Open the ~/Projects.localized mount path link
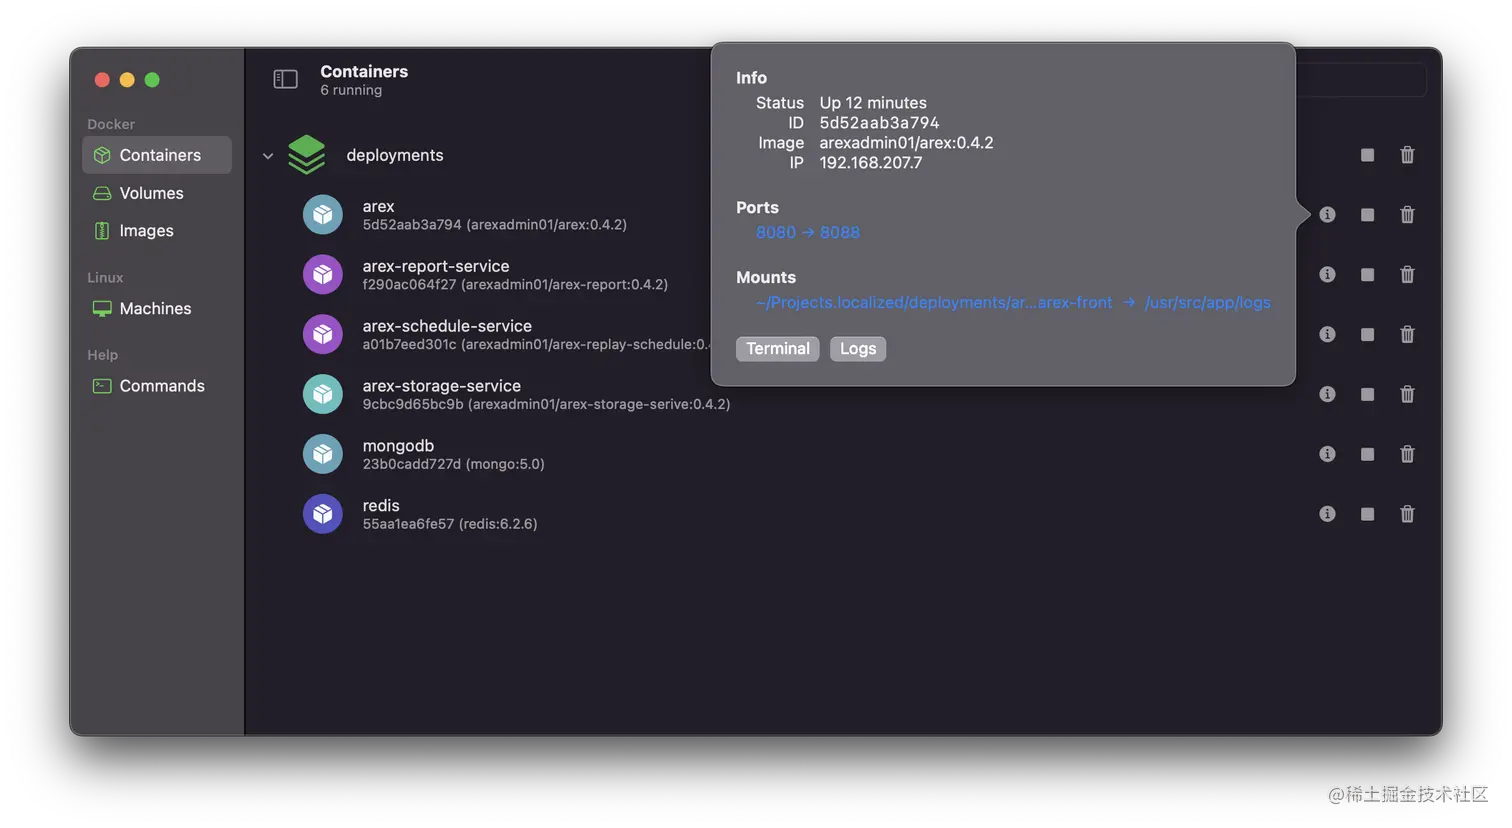The image size is (1512, 828). tap(934, 303)
